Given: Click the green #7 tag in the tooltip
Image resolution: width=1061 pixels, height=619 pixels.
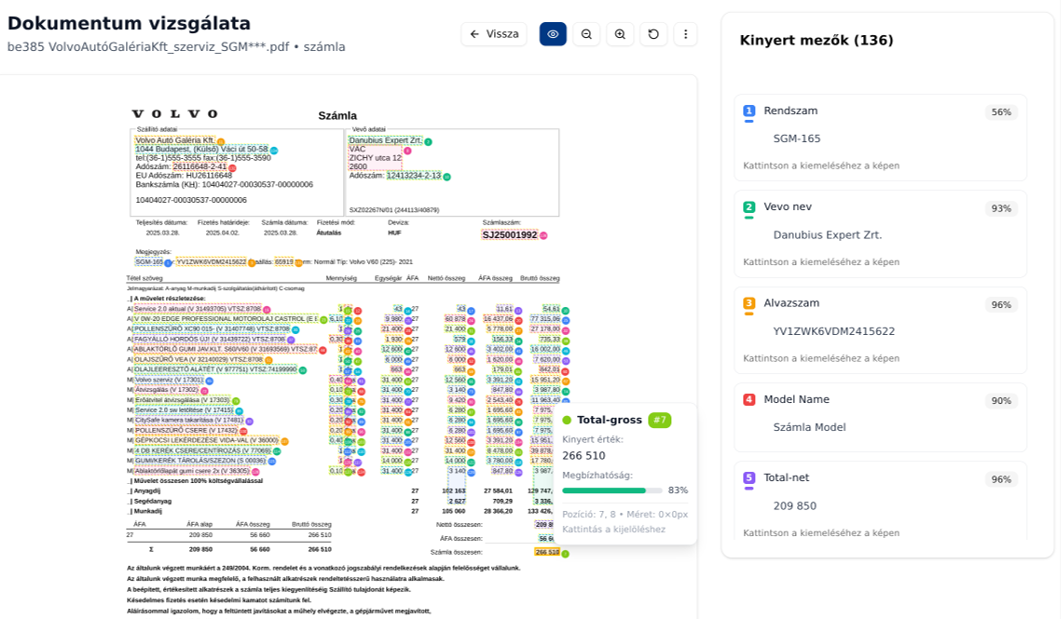Looking at the screenshot, I should point(659,420).
